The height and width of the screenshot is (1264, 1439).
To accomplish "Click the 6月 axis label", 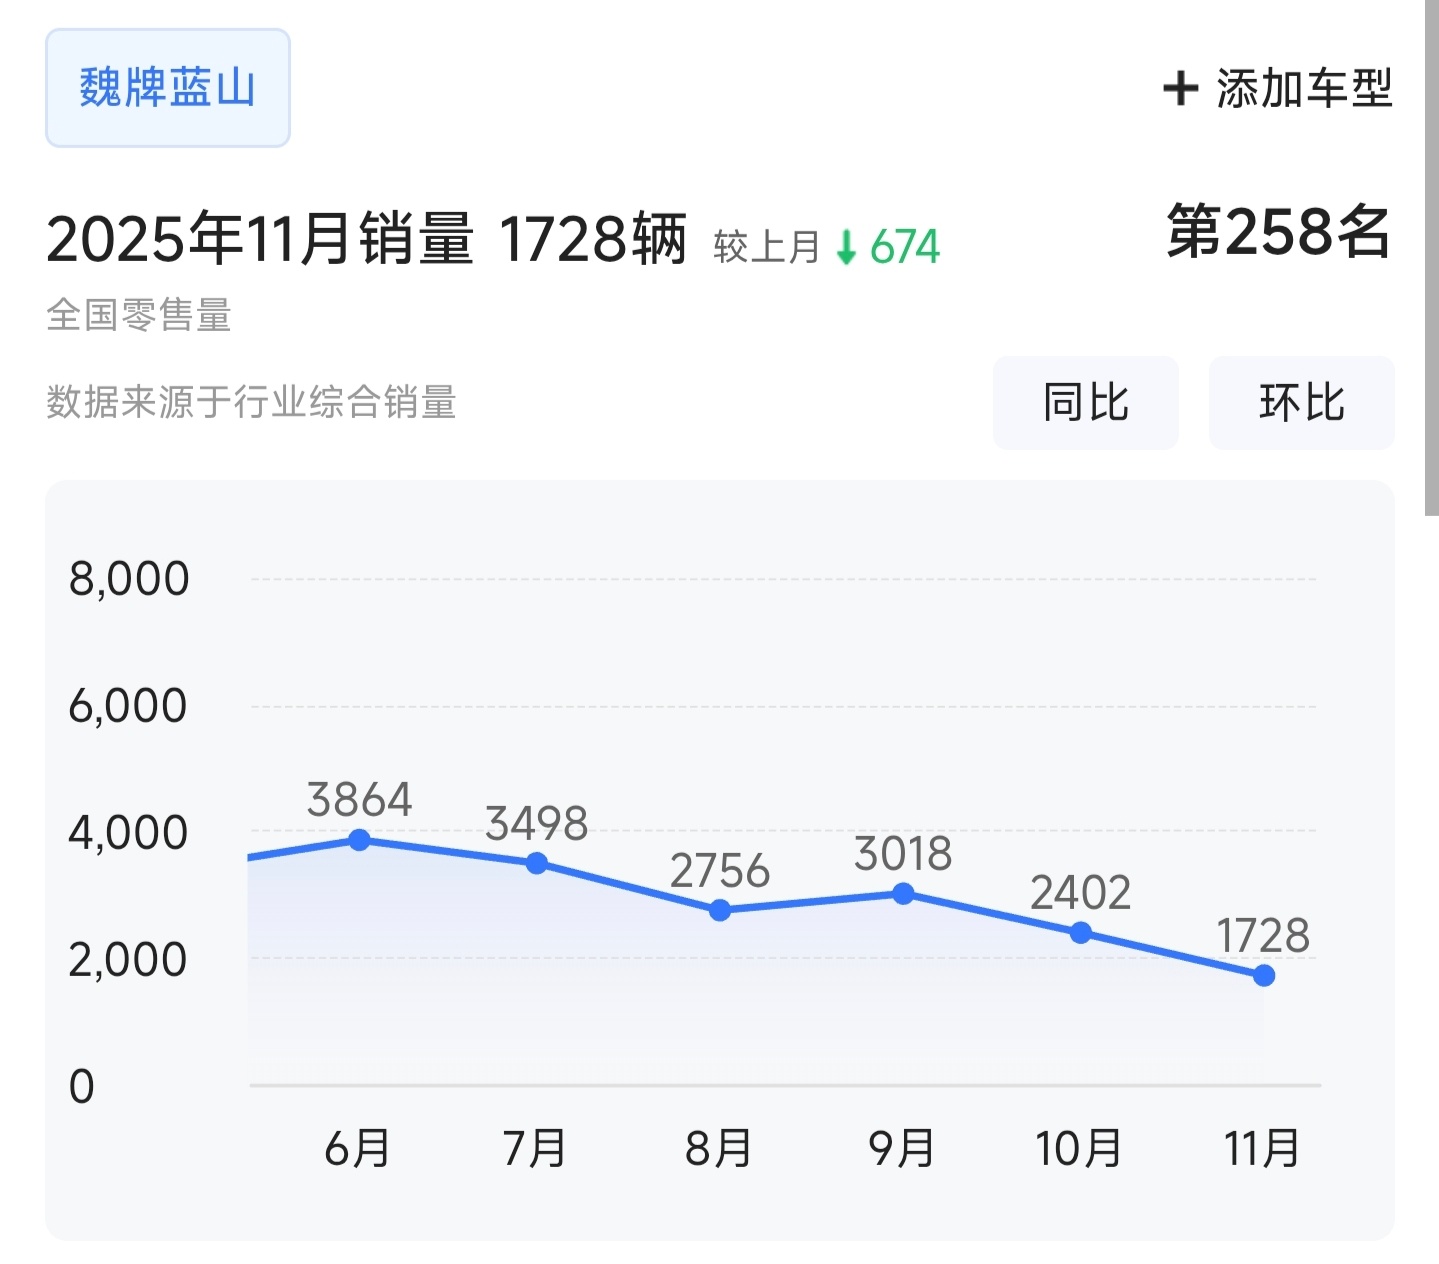I will 357,1148.
